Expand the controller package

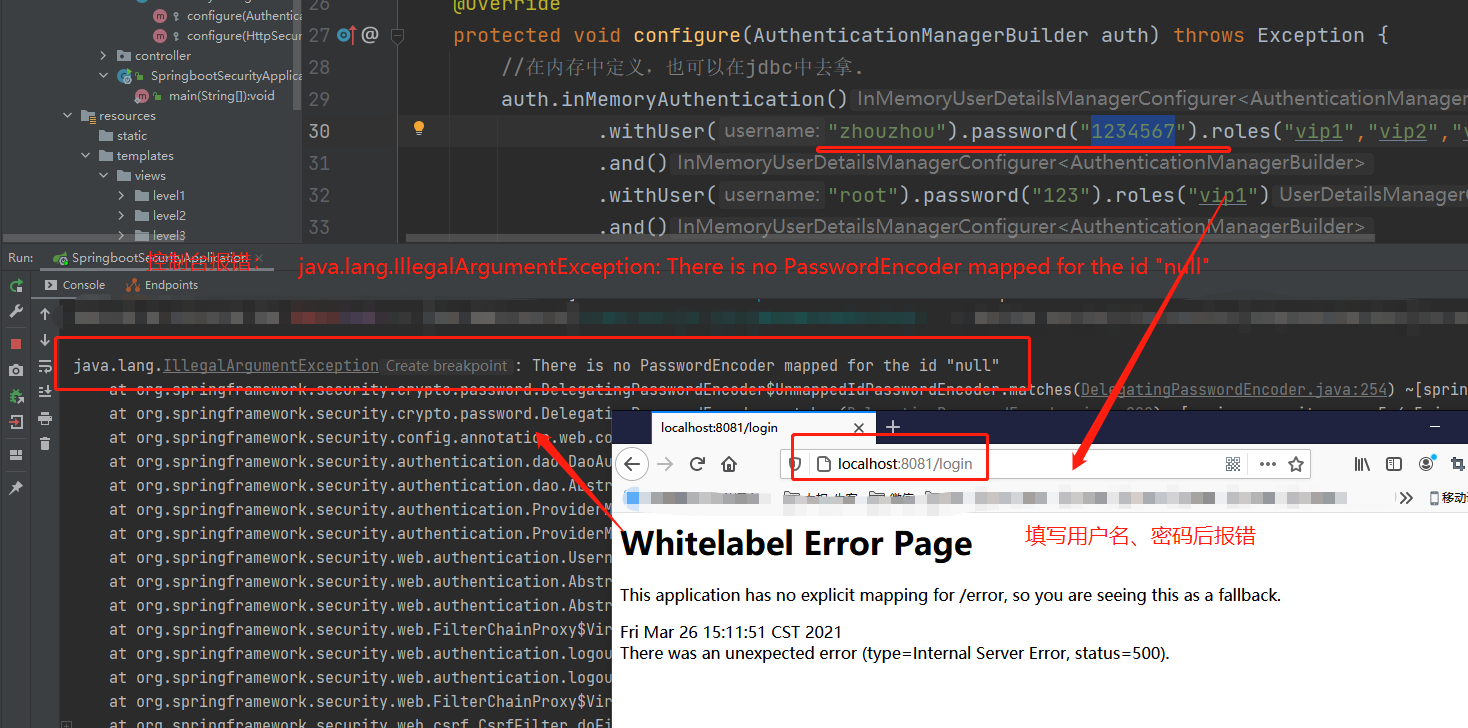coord(104,56)
